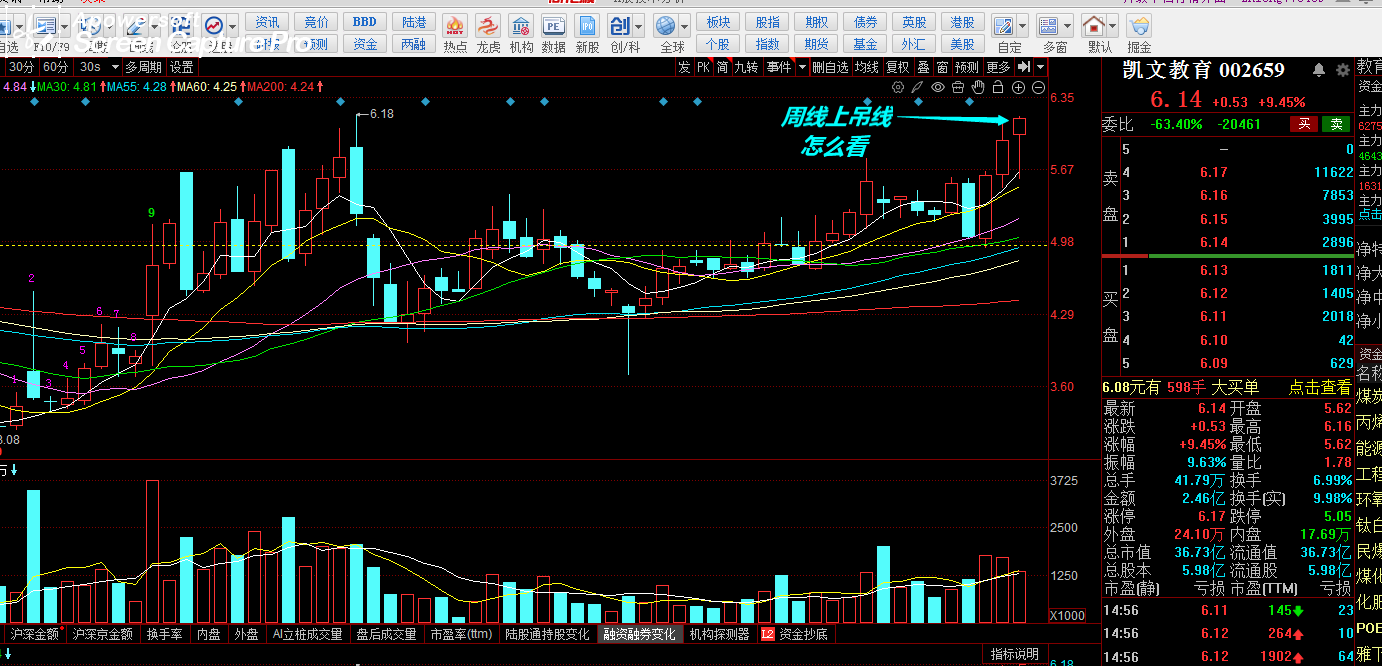Zoom out chart with minus icon

[x=1038, y=88]
